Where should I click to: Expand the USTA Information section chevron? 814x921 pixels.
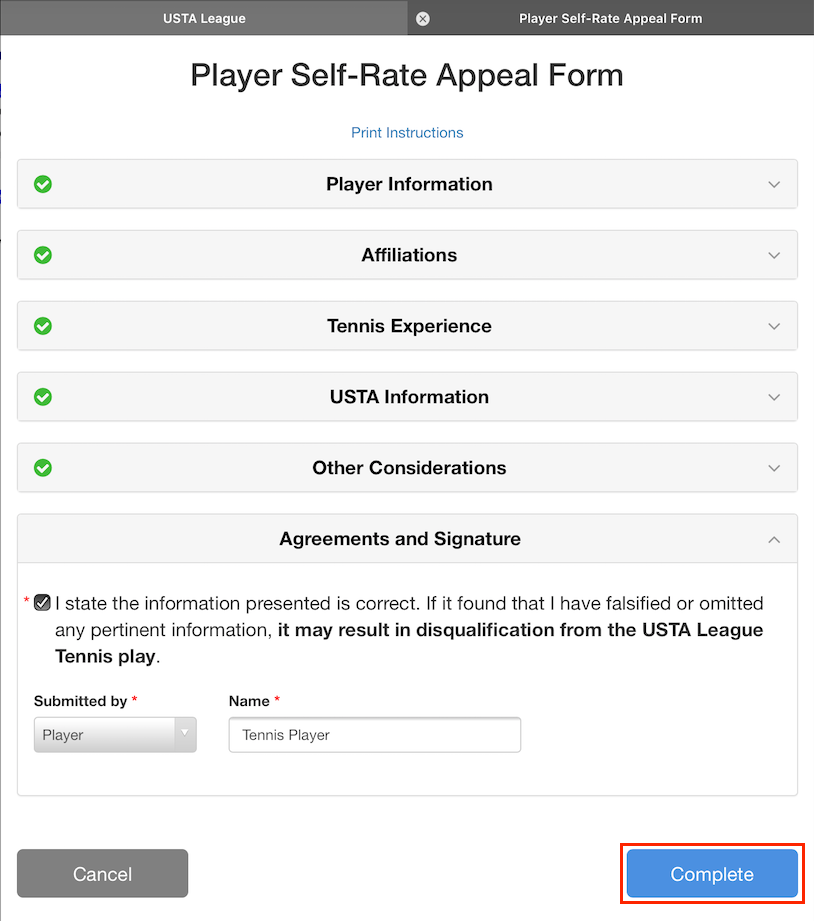(774, 398)
